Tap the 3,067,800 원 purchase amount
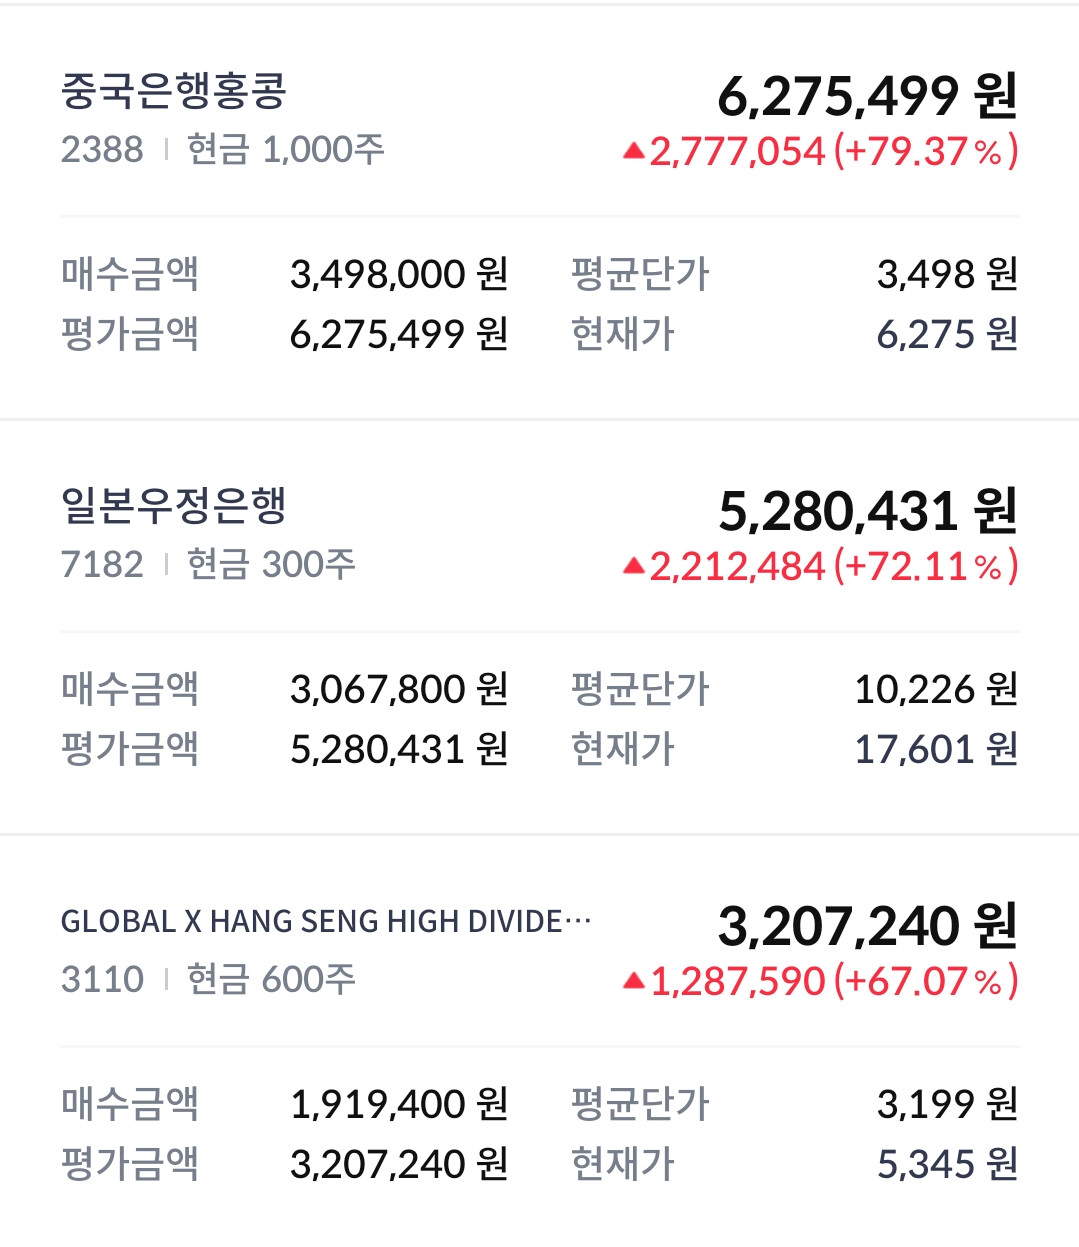 (x=399, y=689)
